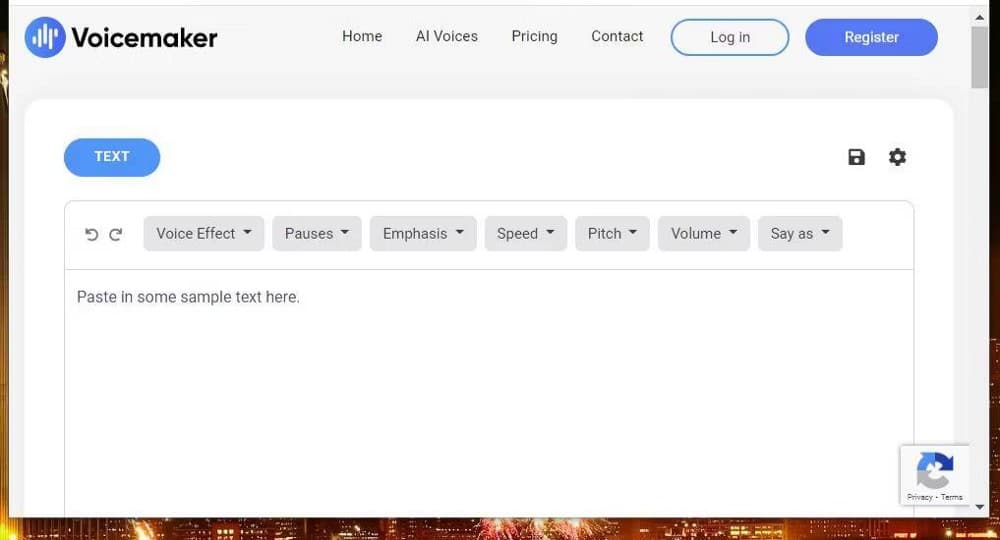Viewport: 1000px width, 540px height.
Task: Open the Say as dropdown
Action: 800,233
